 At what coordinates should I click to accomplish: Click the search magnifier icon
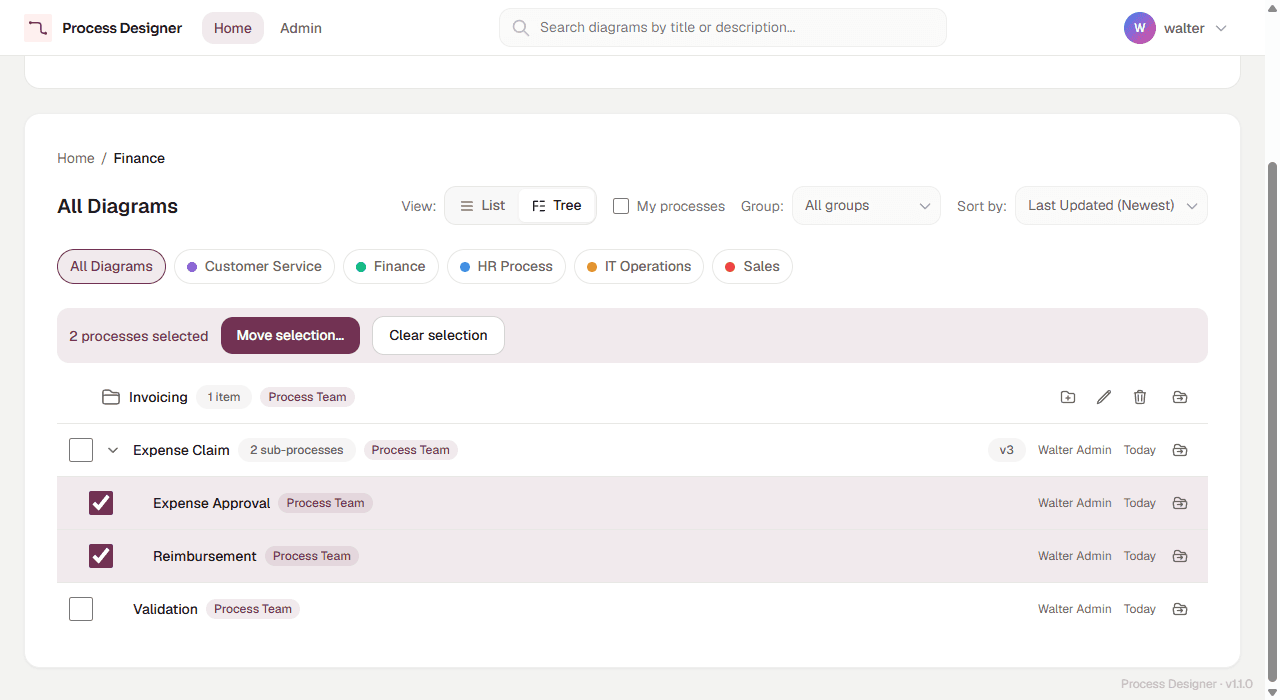(520, 28)
